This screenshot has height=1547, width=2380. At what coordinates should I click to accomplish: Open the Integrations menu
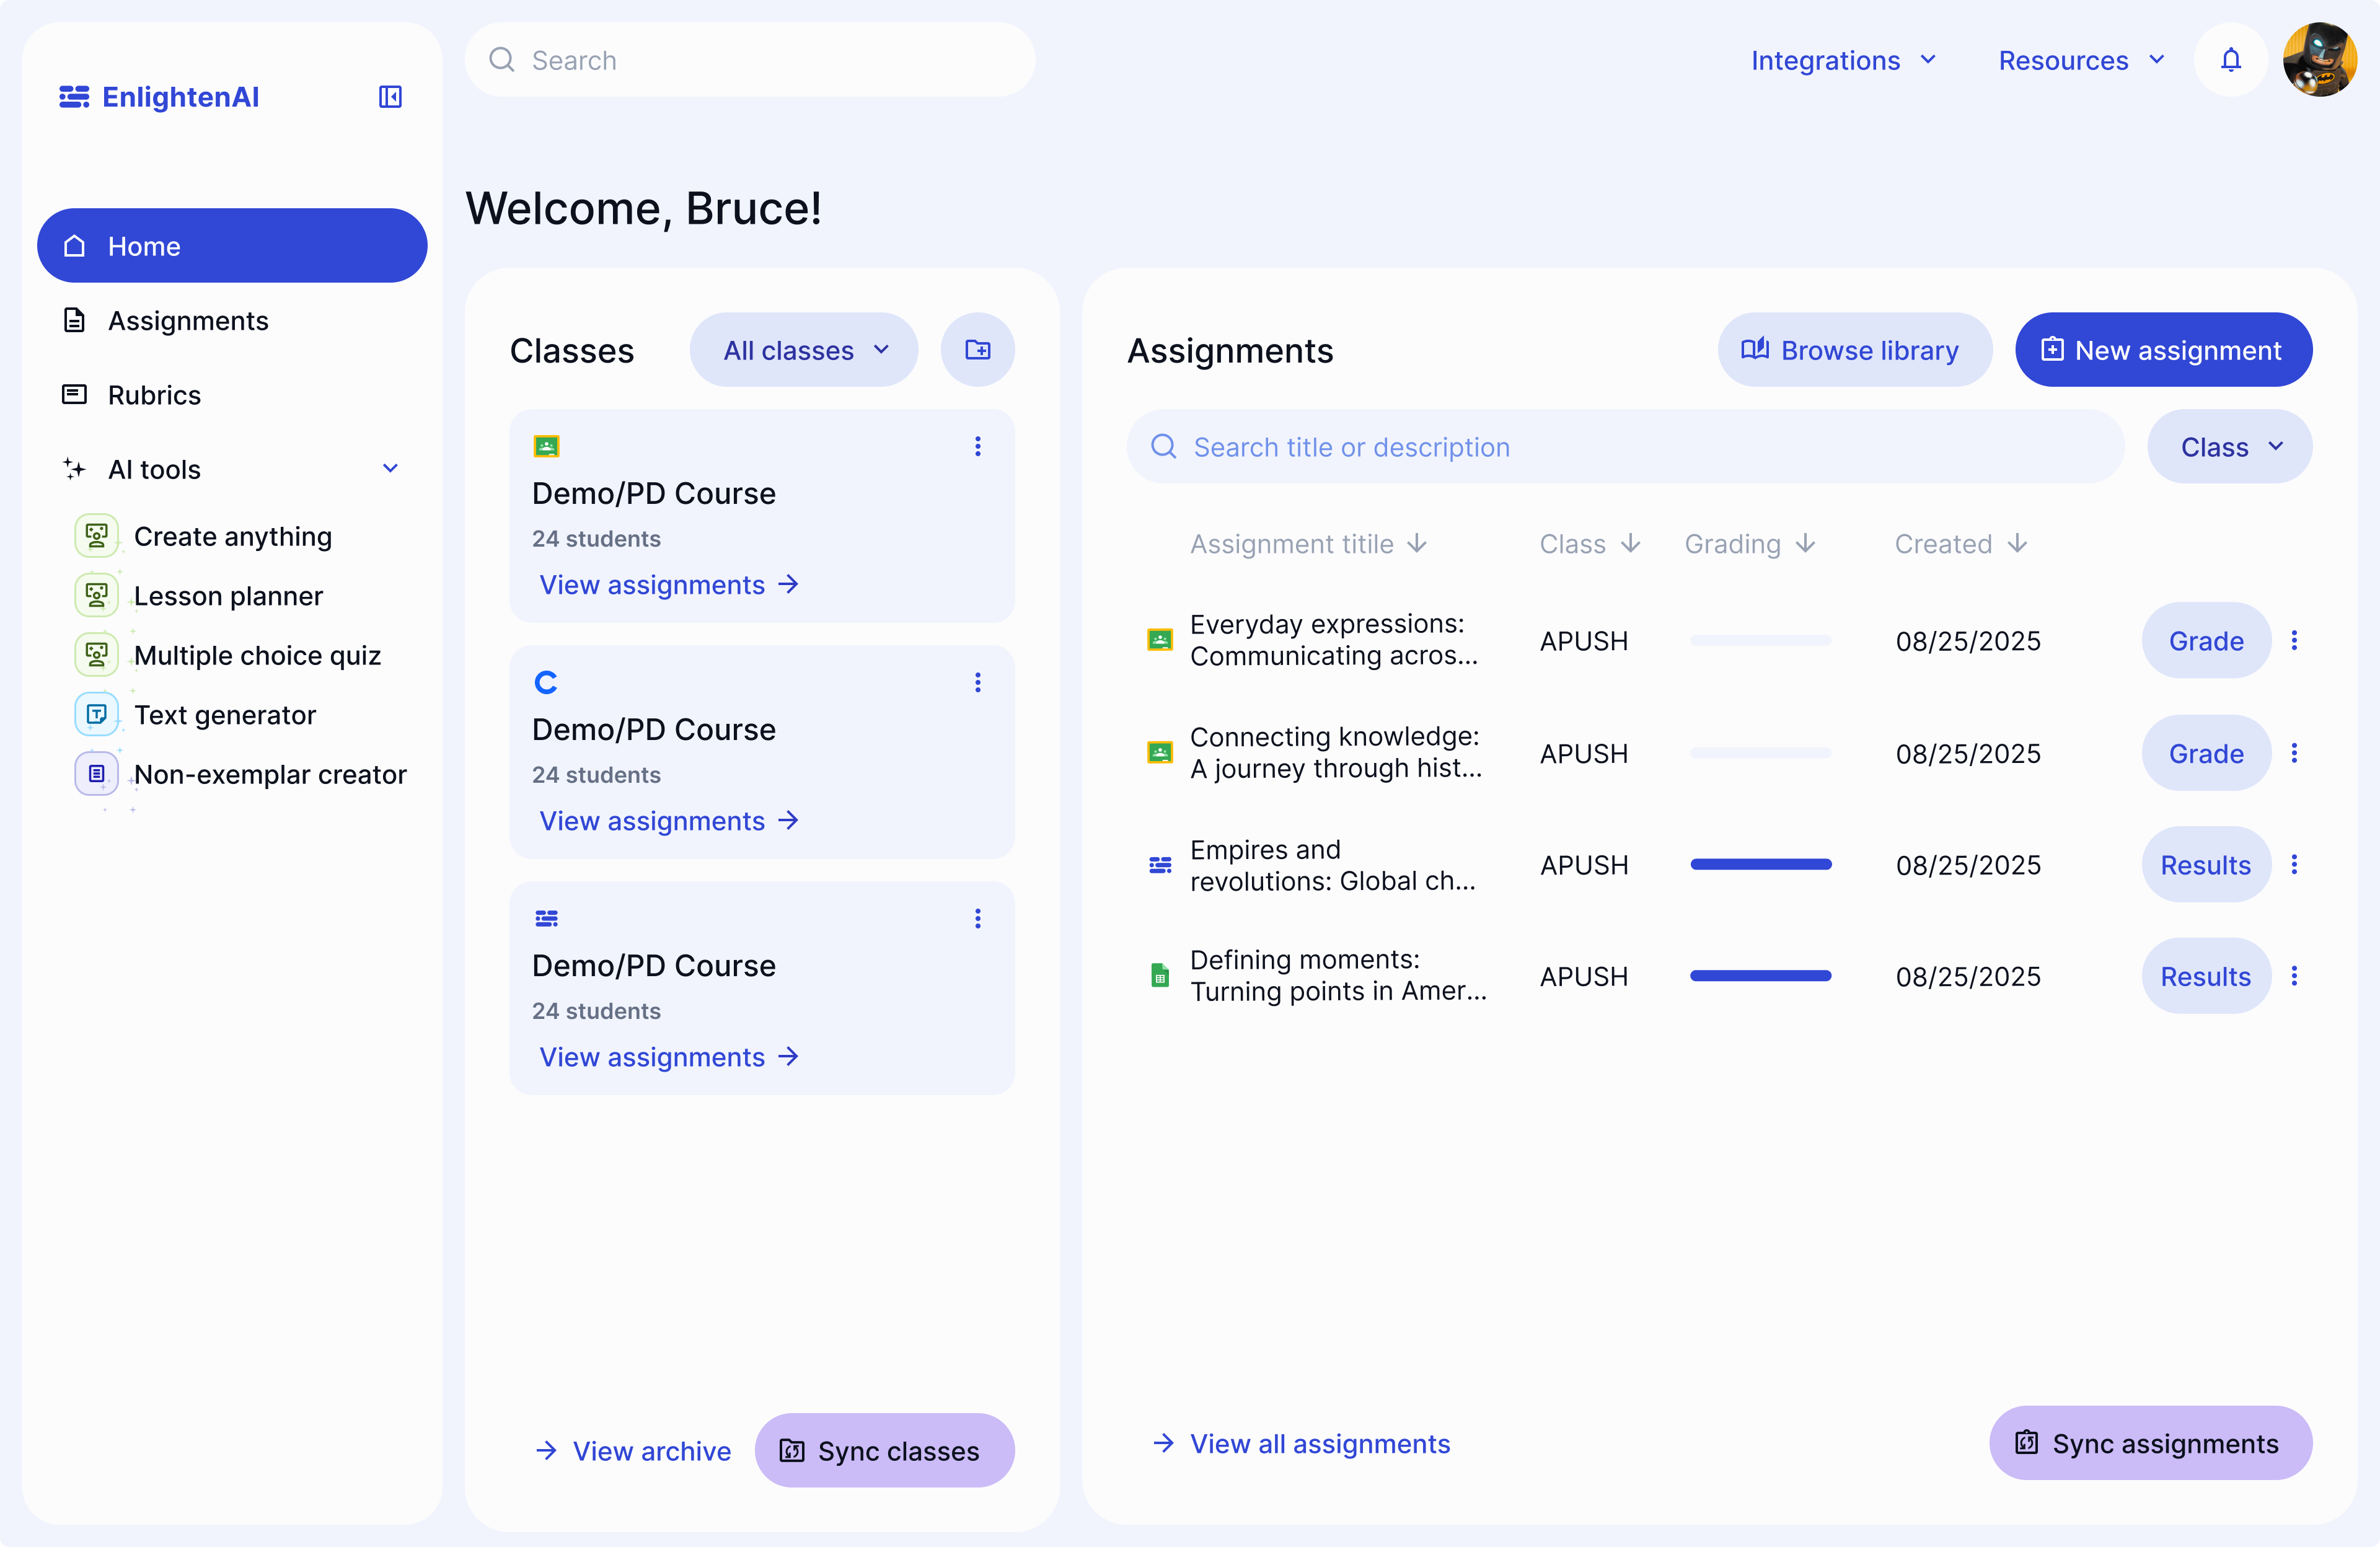[1843, 60]
